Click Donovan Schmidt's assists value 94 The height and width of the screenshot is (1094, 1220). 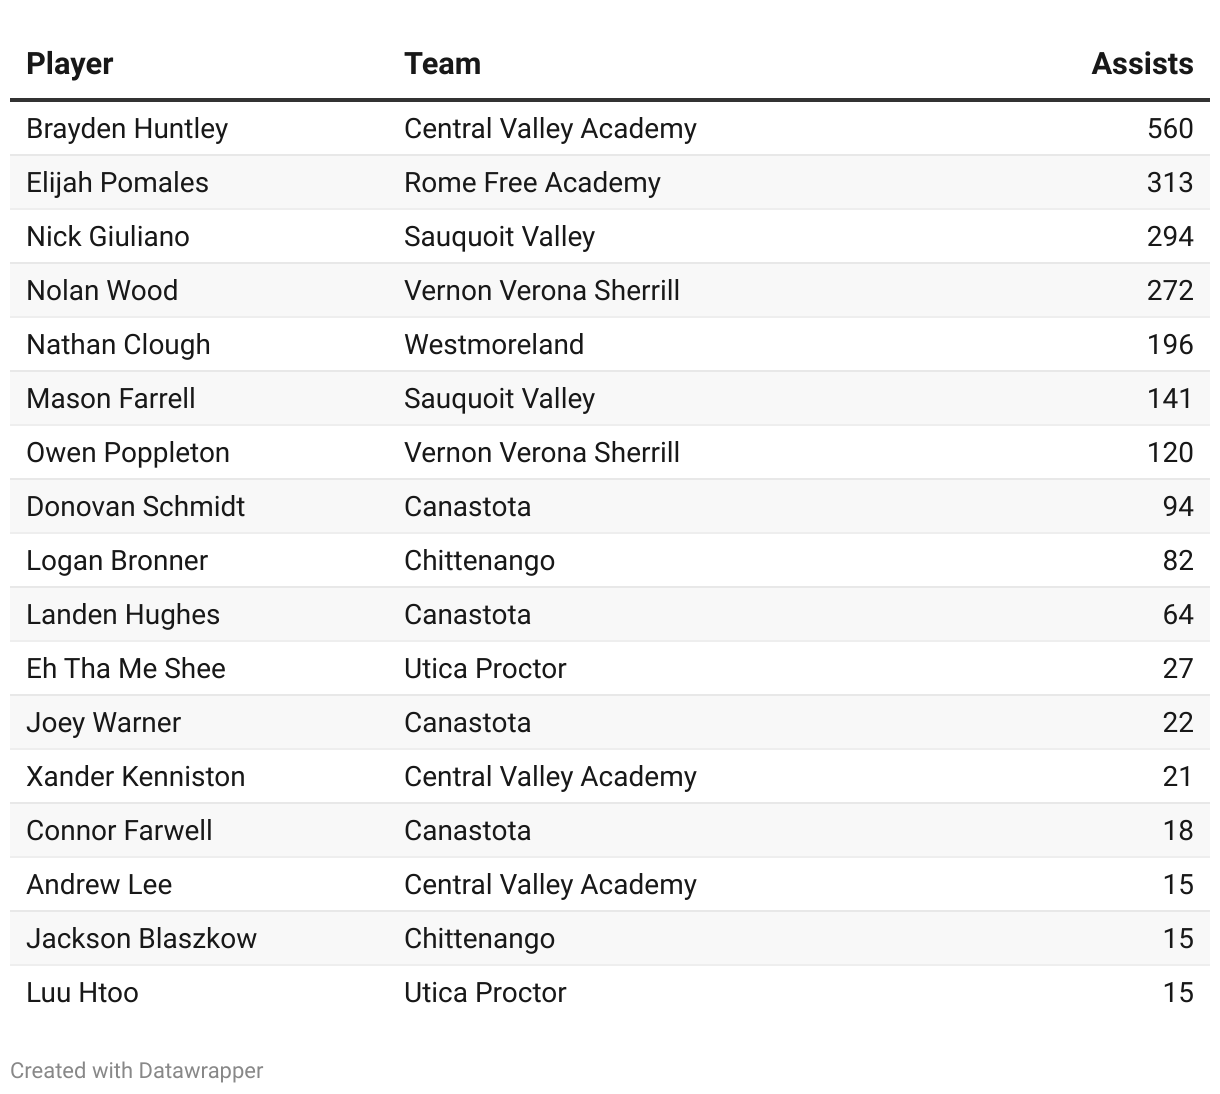coord(1177,507)
